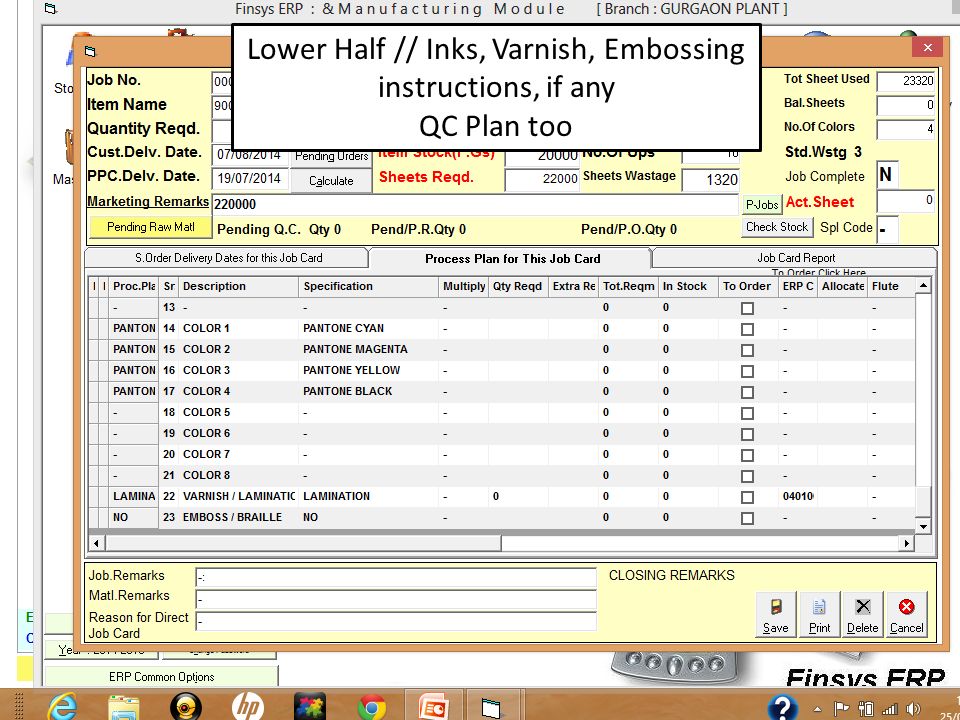Viewport: 960px width, 720px height.
Task: Click the Job.Remarks input field
Action: pos(396,577)
